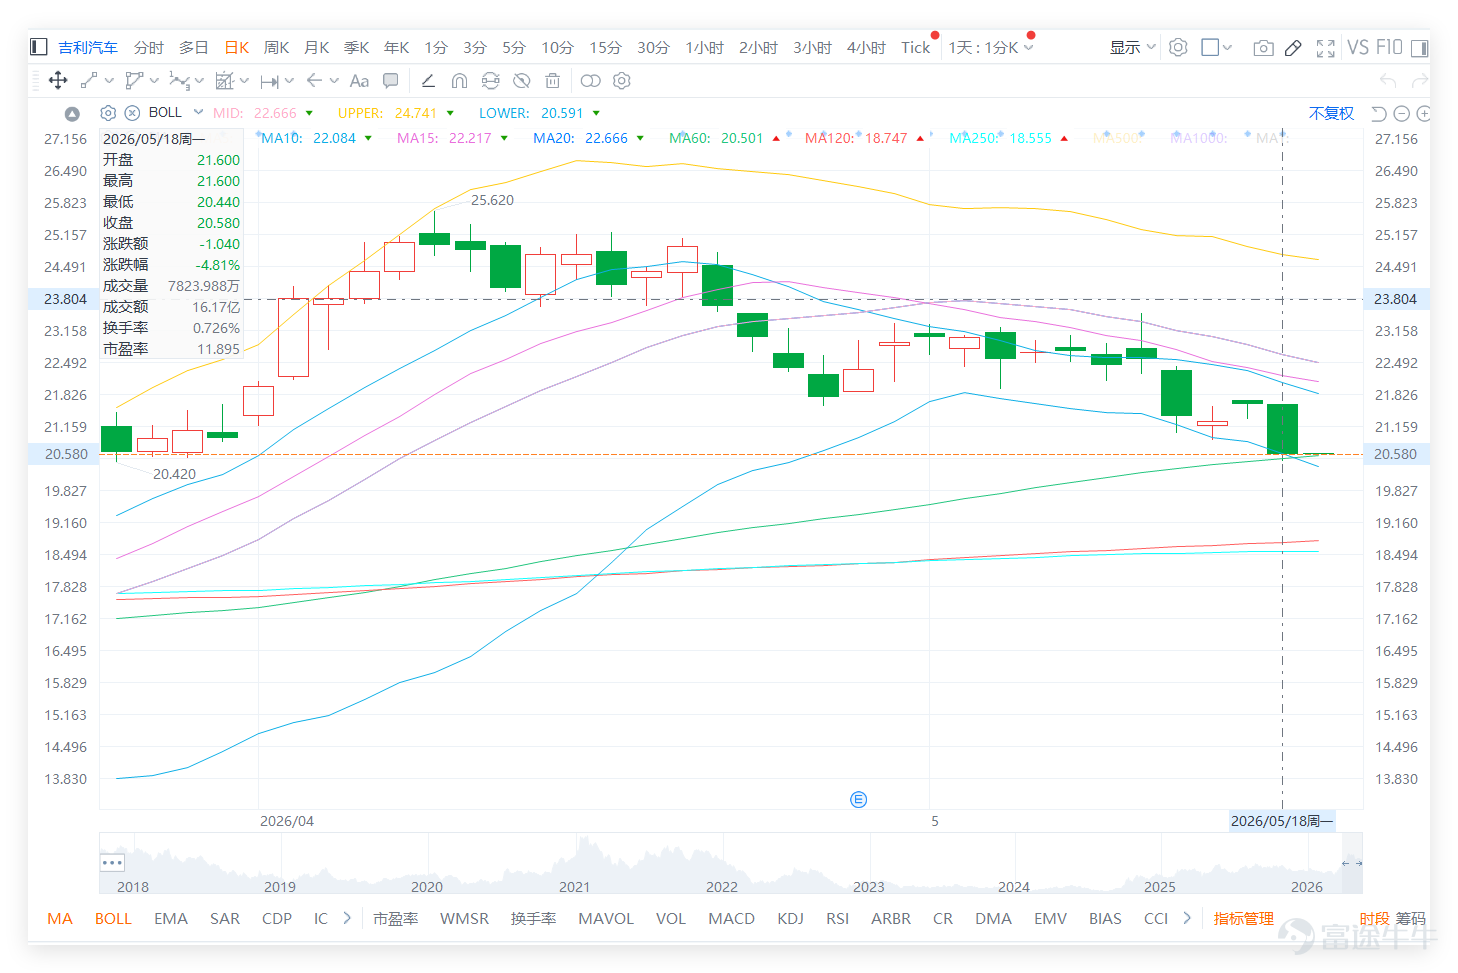The height and width of the screenshot is (973, 1458).
Task: Hide all drawings with crossed-eye icon
Action: coord(521,81)
